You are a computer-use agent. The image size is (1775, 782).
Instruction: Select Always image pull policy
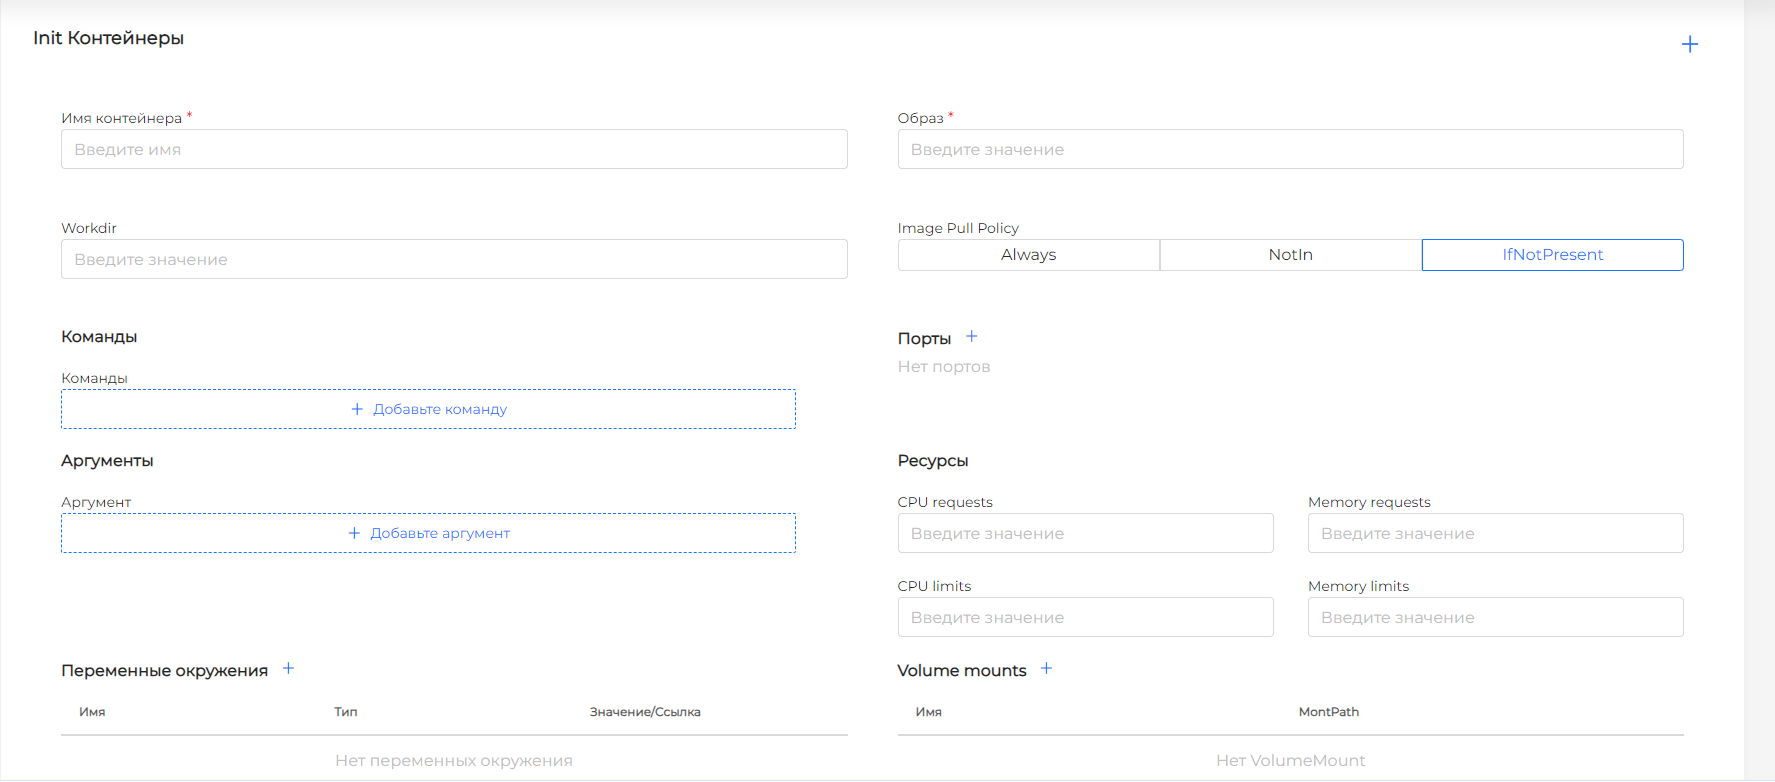(x=1028, y=255)
